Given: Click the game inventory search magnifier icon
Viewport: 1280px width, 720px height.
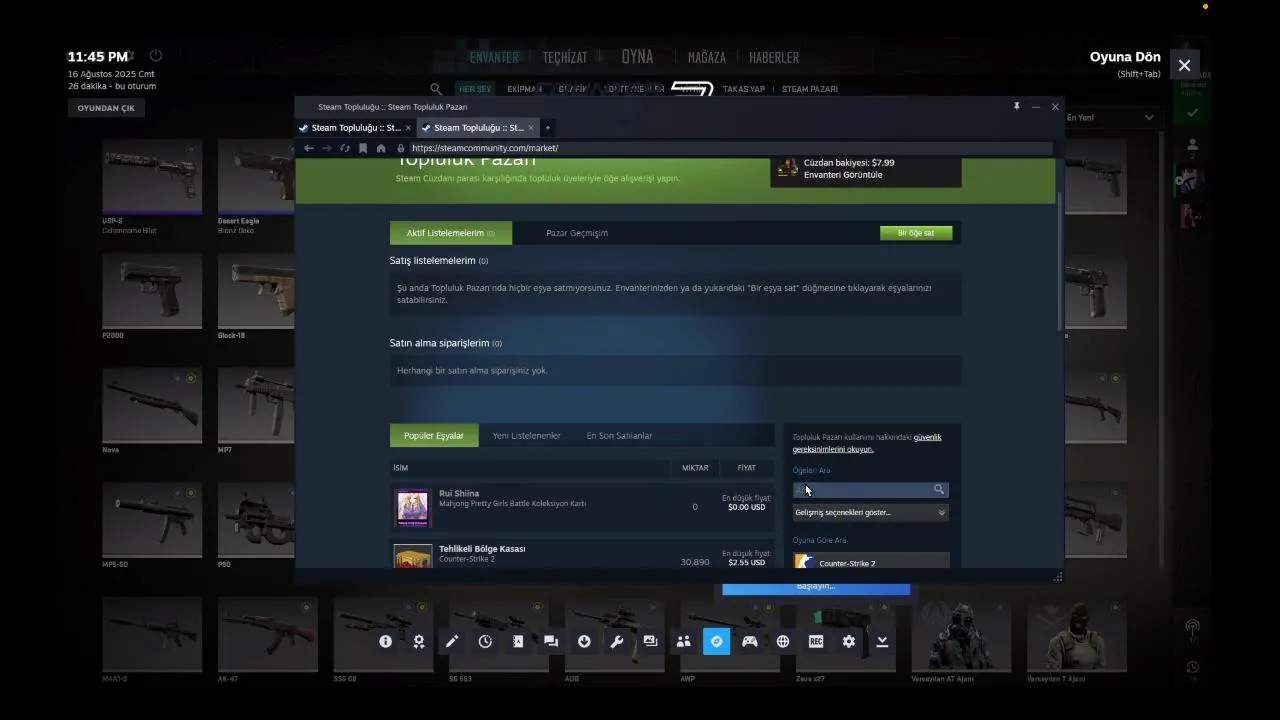Looking at the screenshot, I should click(436, 89).
